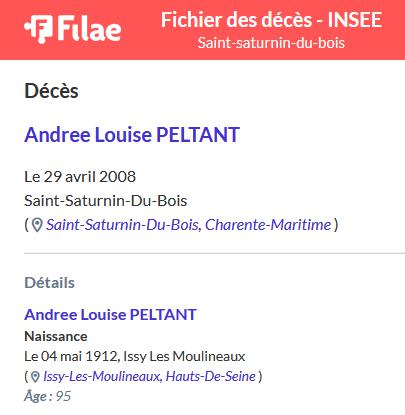Click the Saint-saturnin-du-bois subtitle in the red banner
Image resolution: width=405 pixels, height=415 pixels.
271,43
